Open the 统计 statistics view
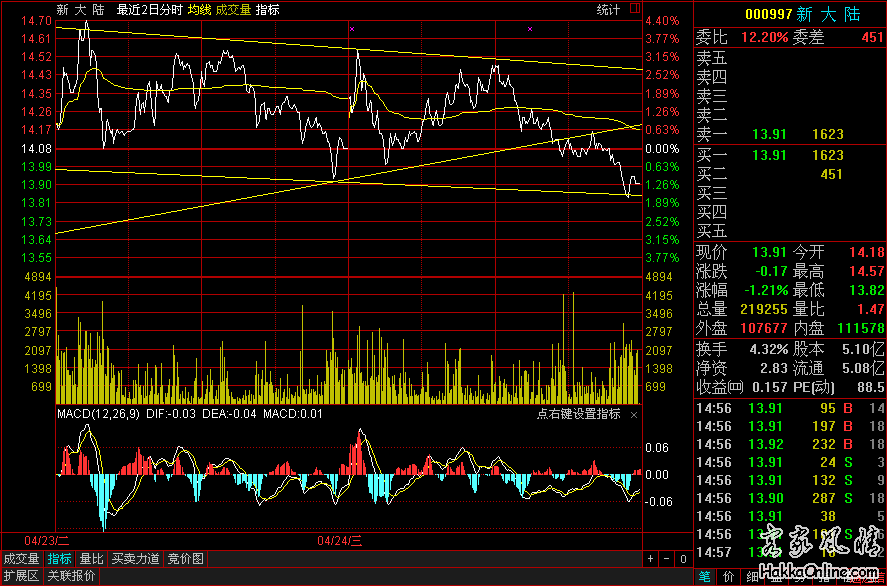Screen dimensions: 887x586 pyautogui.click(x=608, y=9)
